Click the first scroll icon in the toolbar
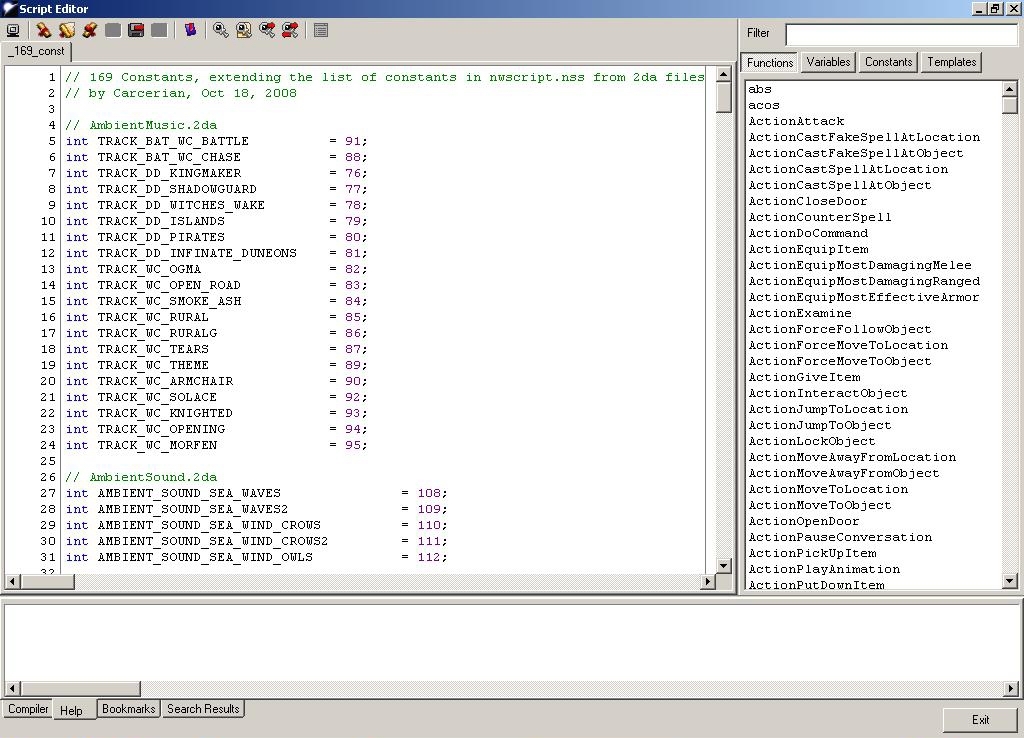The width and height of the screenshot is (1024, 738). point(43,31)
